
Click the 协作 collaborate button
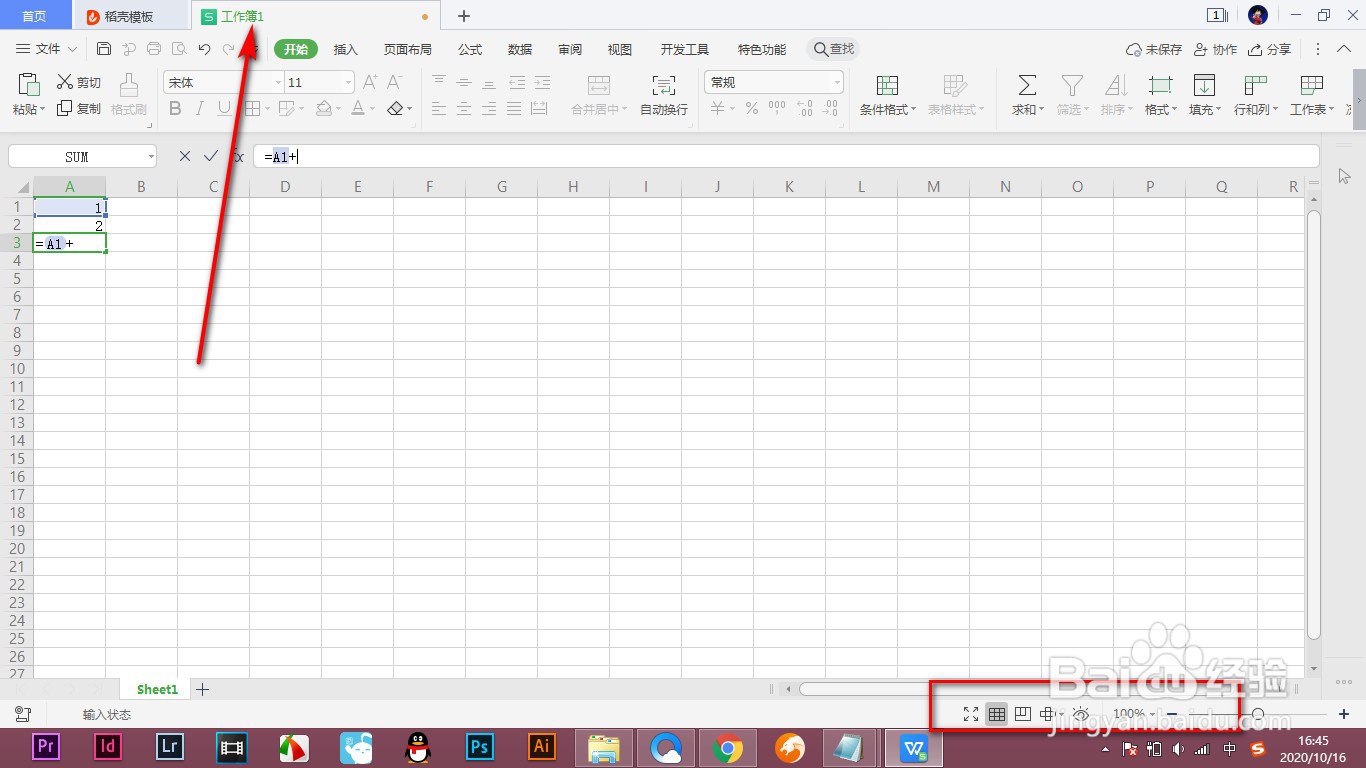1216,49
